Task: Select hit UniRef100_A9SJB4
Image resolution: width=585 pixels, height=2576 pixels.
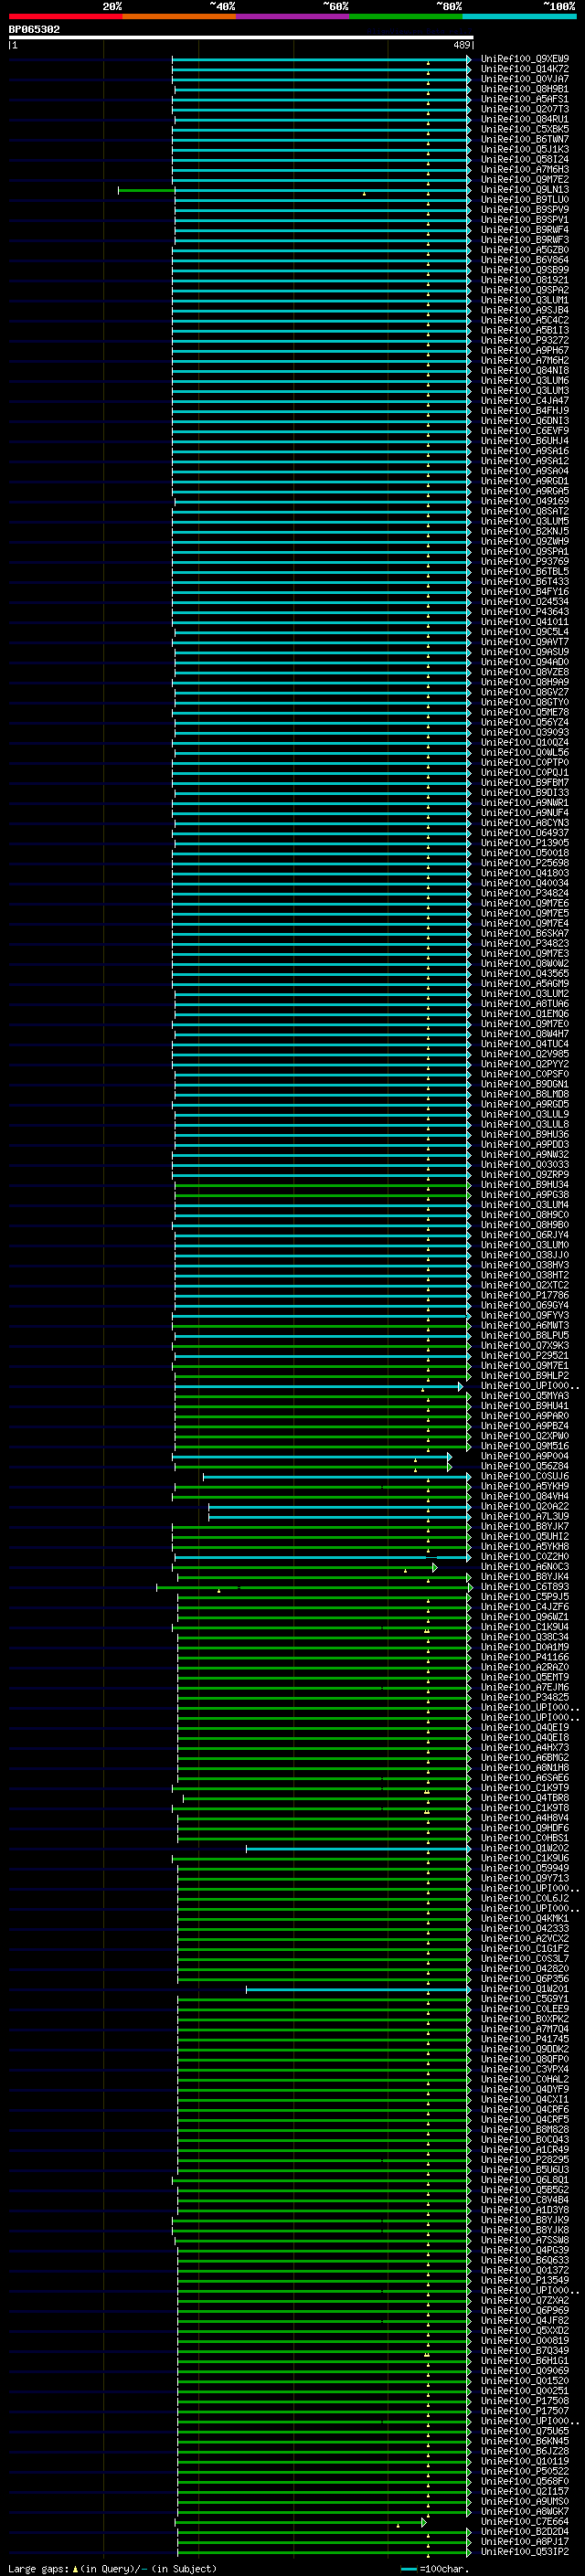Action: coord(525,310)
